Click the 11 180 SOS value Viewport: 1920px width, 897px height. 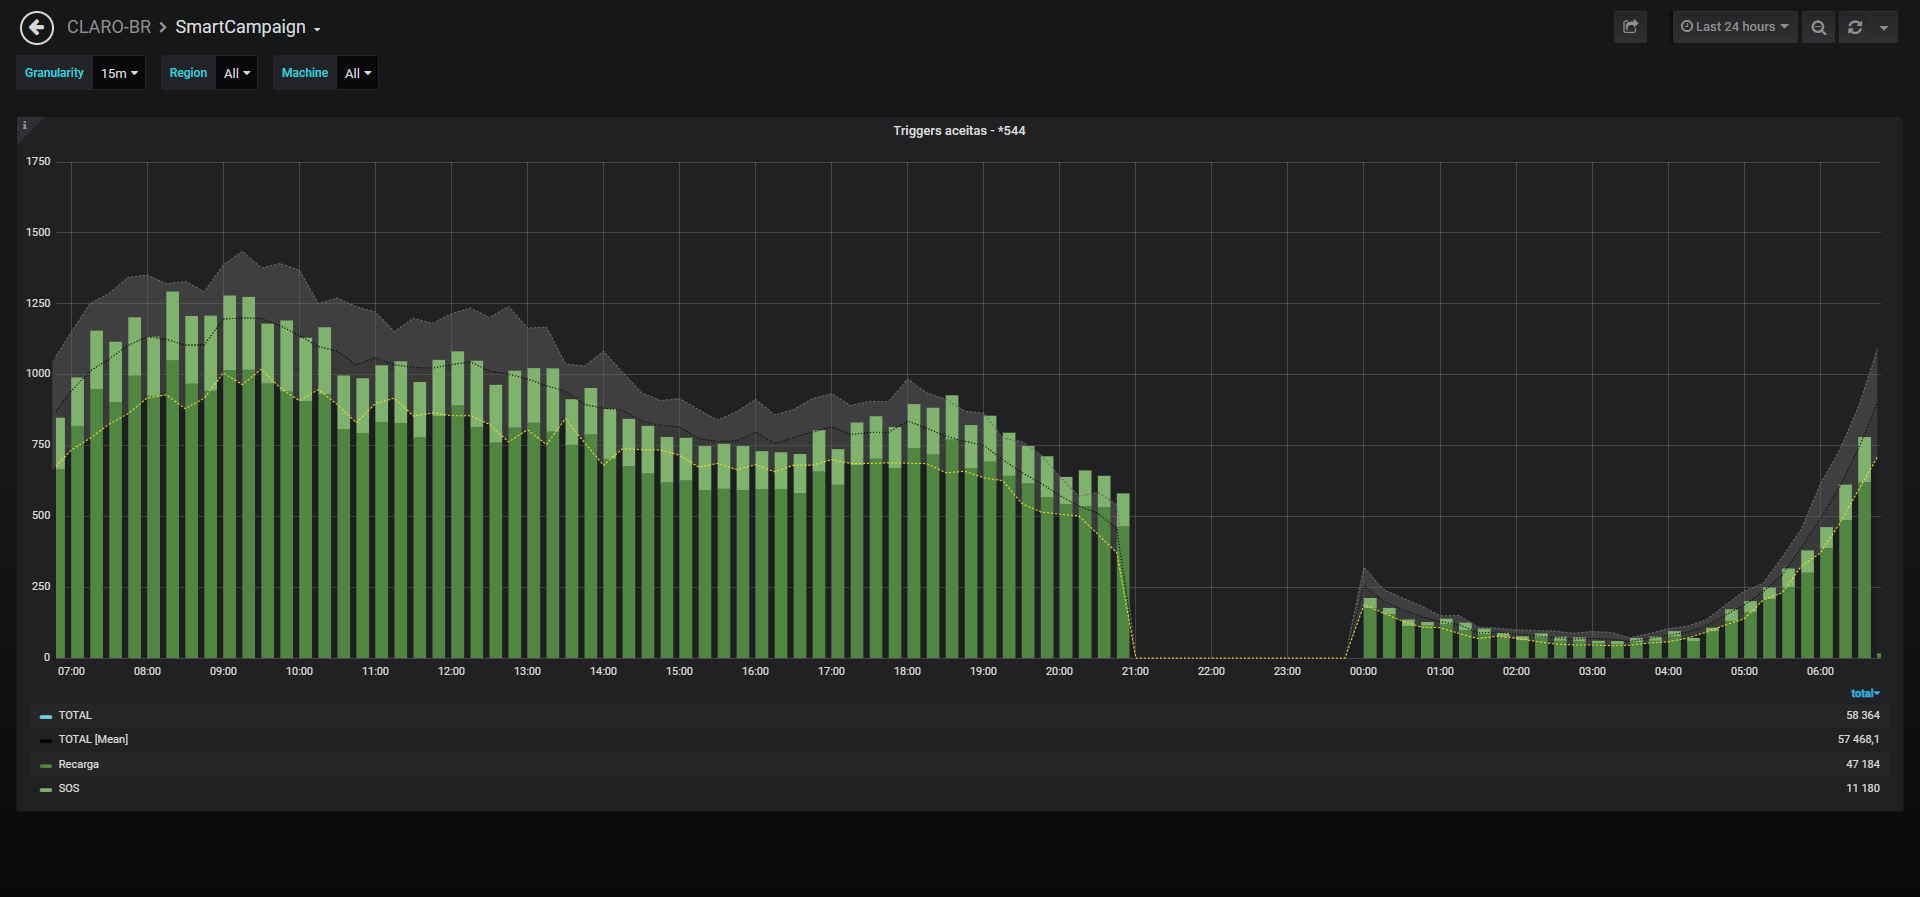(1863, 789)
